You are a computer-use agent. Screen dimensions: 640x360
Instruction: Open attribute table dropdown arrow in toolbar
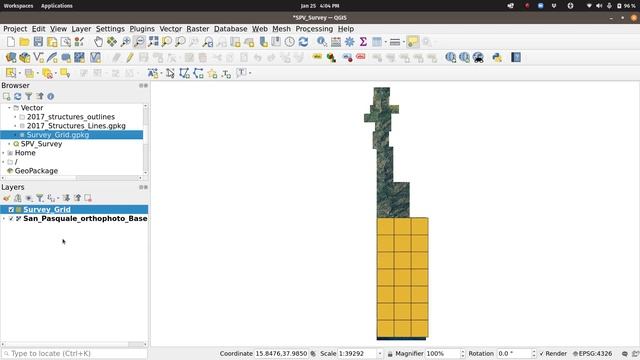tap(386, 42)
